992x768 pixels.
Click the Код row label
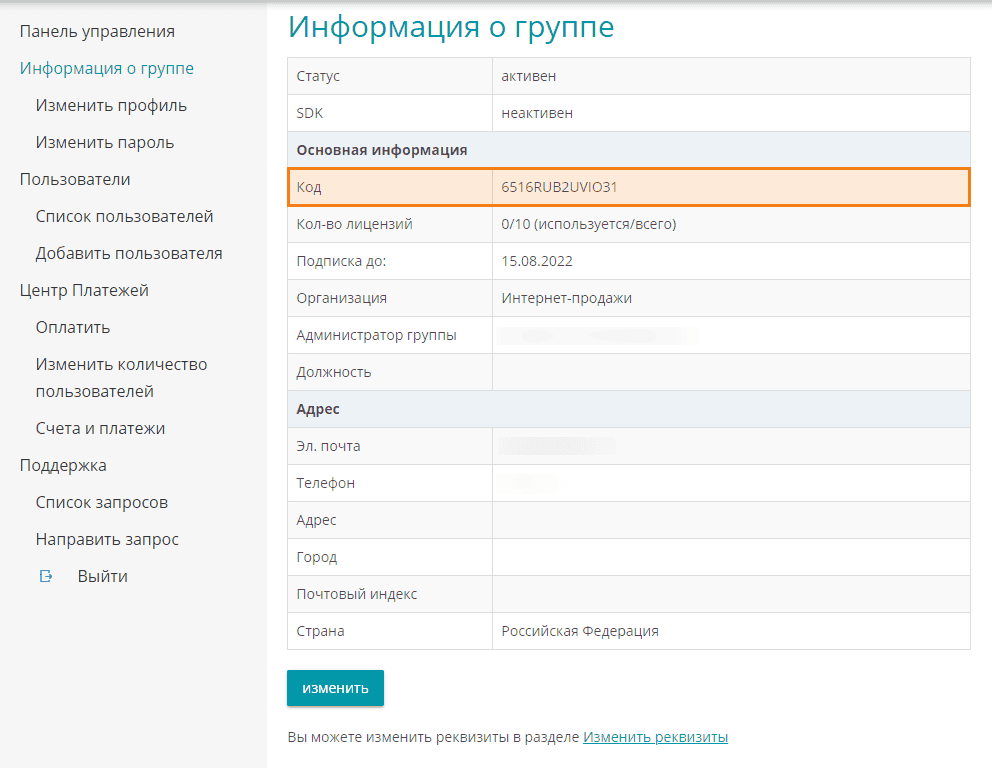(x=309, y=187)
